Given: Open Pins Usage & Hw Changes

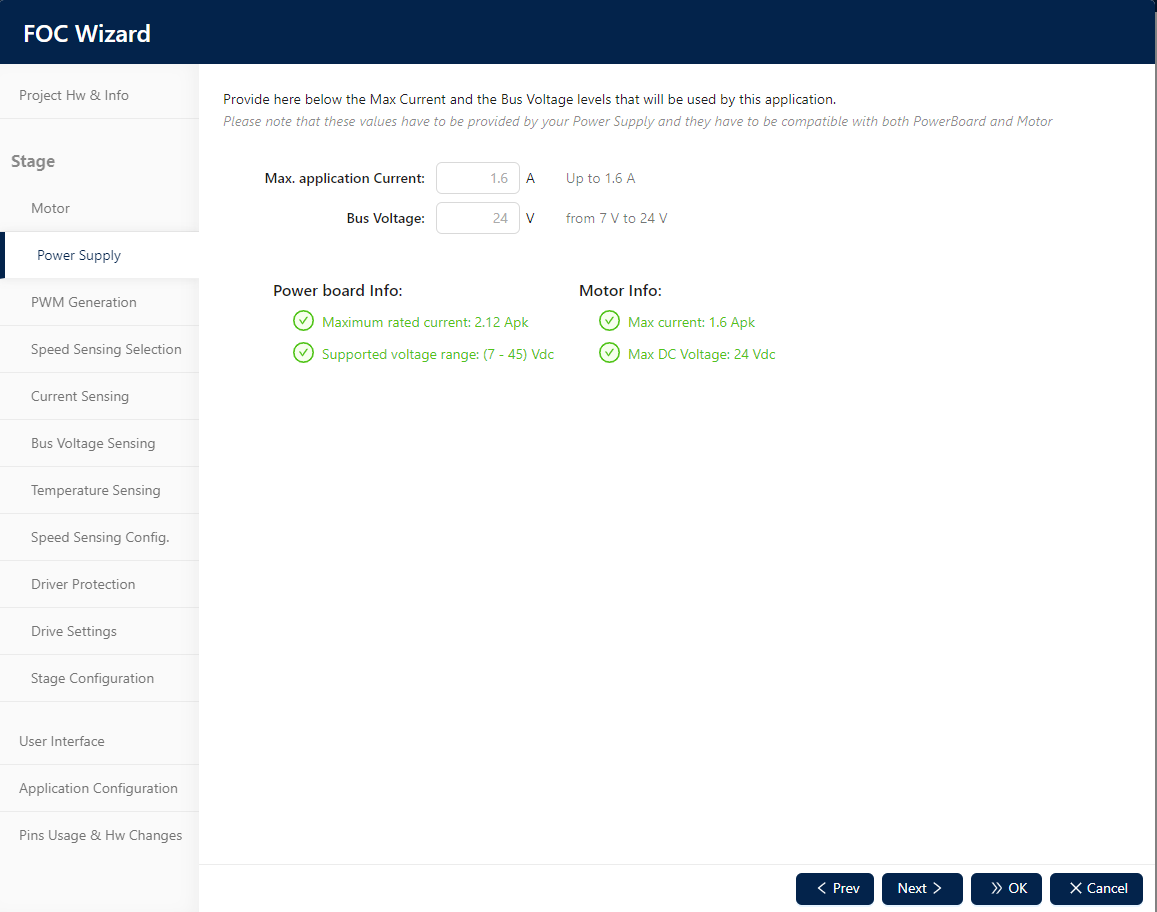Looking at the screenshot, I should click(x=99, y=835).
